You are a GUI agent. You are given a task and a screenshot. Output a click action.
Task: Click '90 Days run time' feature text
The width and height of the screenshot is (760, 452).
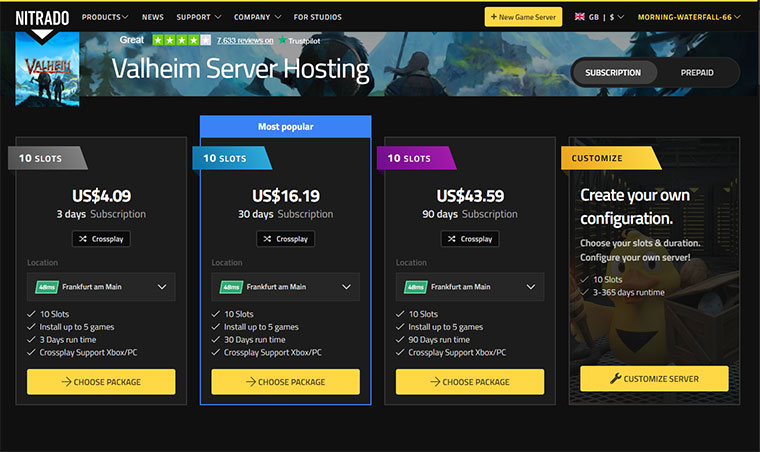coord(439,340)
